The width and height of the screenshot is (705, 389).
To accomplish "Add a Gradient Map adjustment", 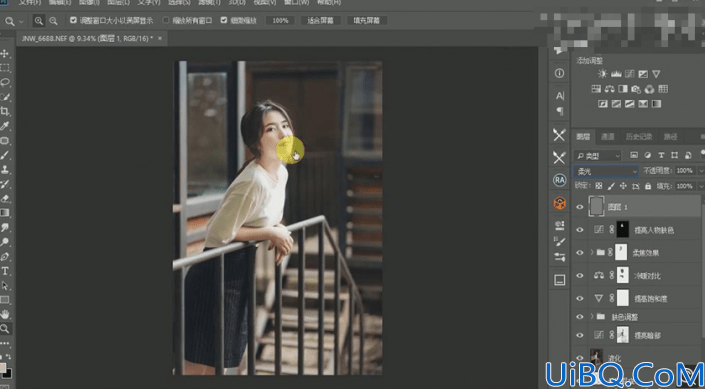I will click(x=656, y=104).
